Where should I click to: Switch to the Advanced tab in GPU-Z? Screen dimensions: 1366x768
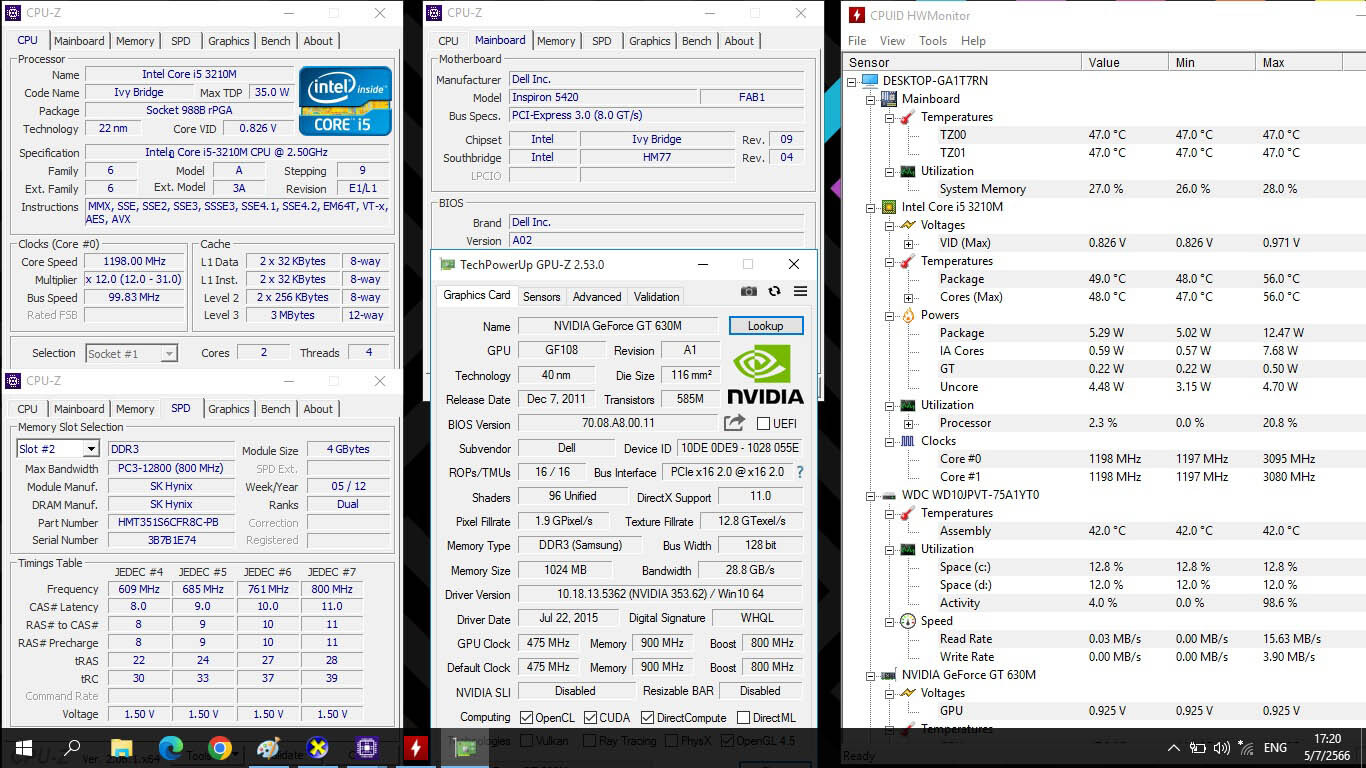click(597, 297)
